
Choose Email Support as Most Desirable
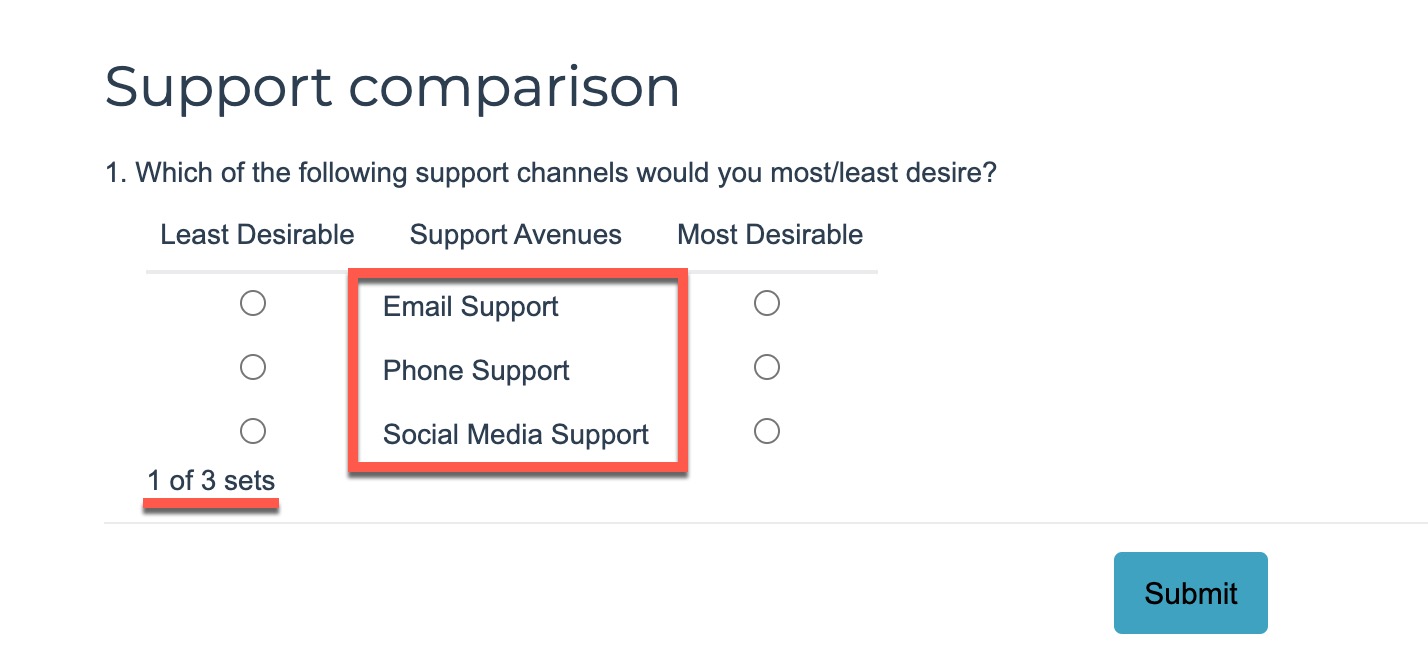(767, 303)
